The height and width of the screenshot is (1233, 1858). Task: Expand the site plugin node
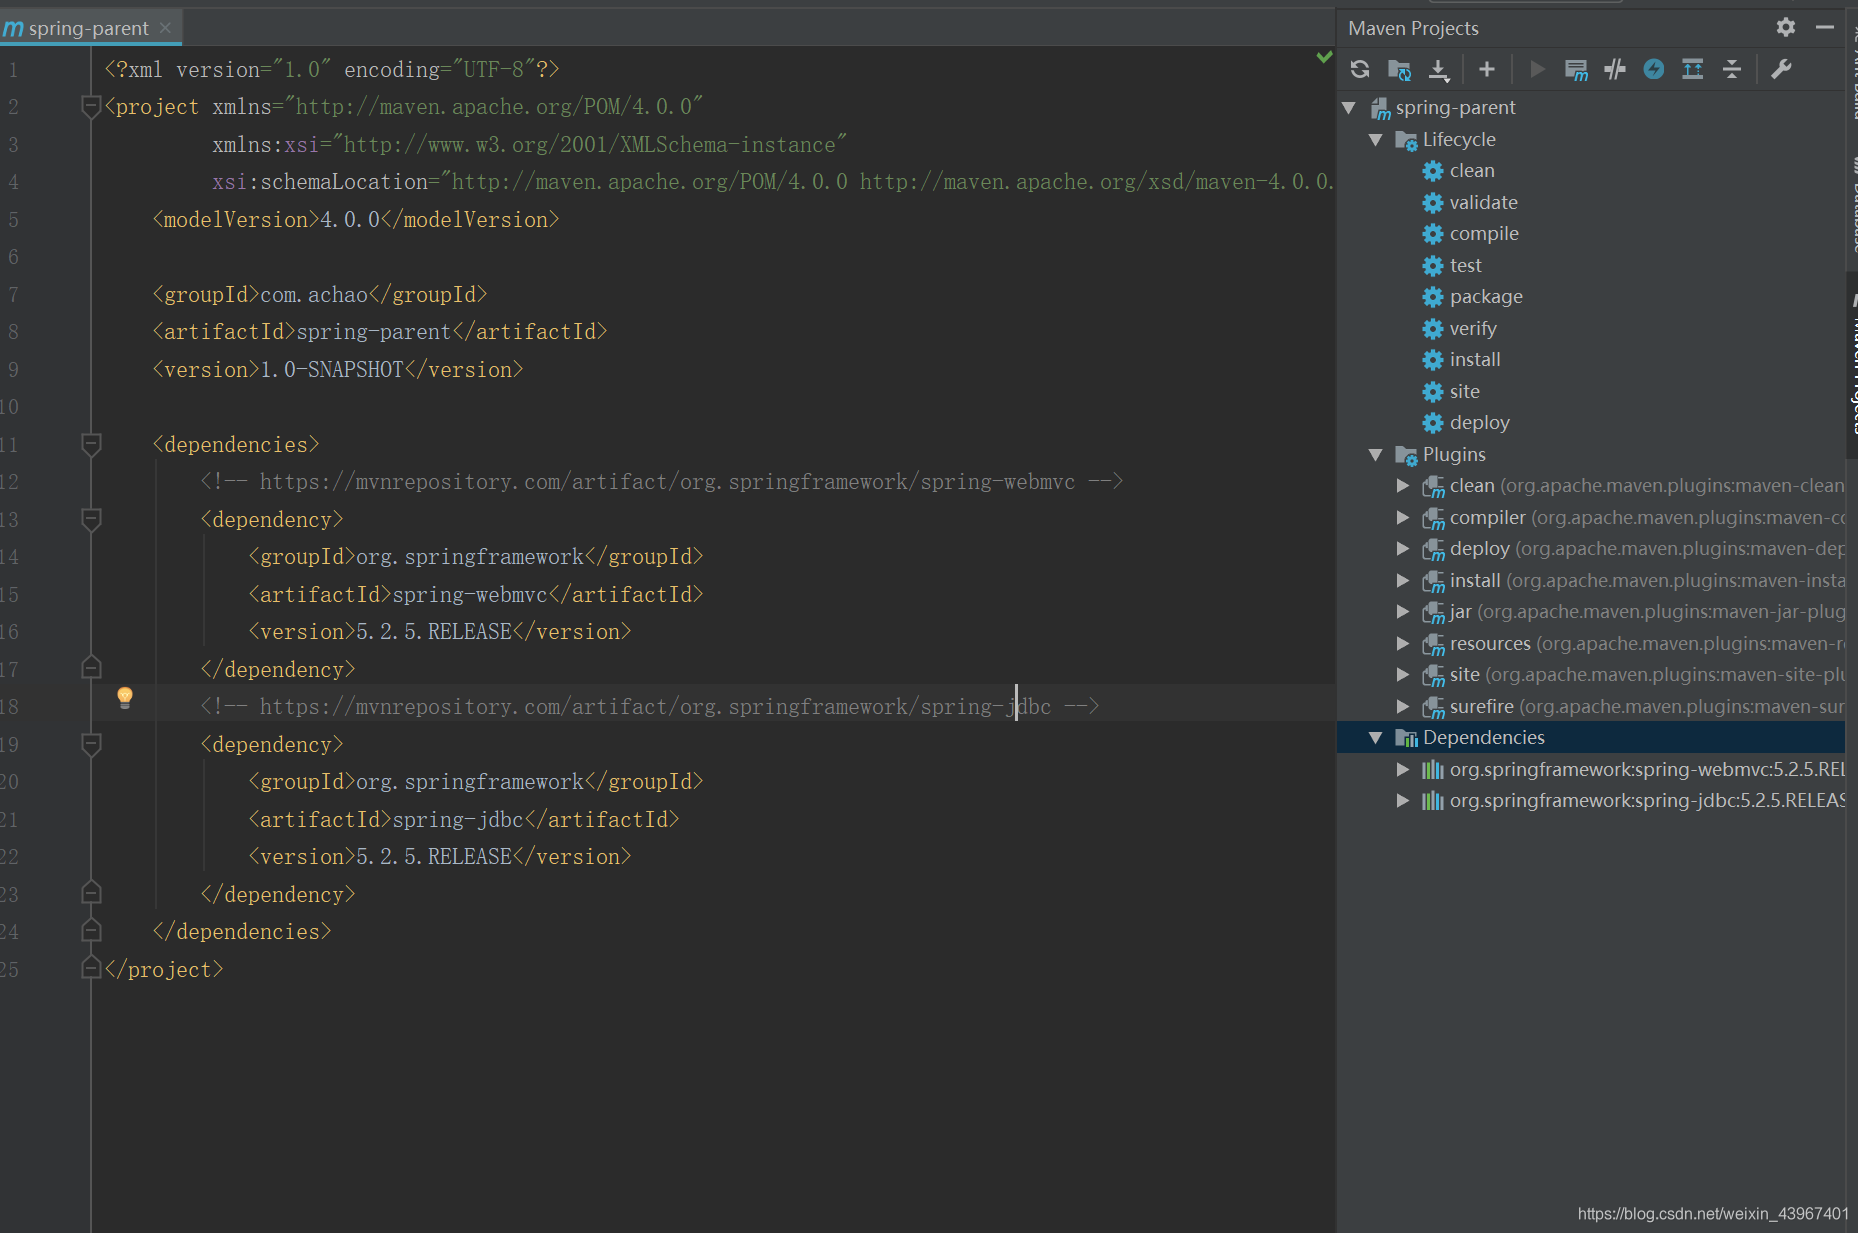(x=1403, y=674)
